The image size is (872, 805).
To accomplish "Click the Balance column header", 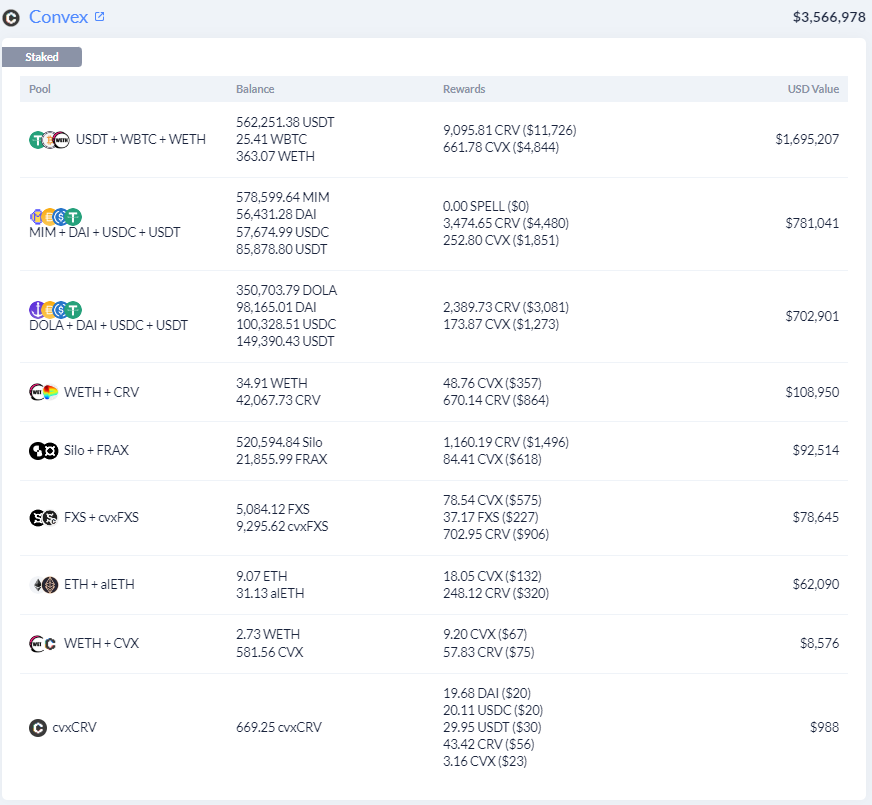I will (x=255, y=89).
